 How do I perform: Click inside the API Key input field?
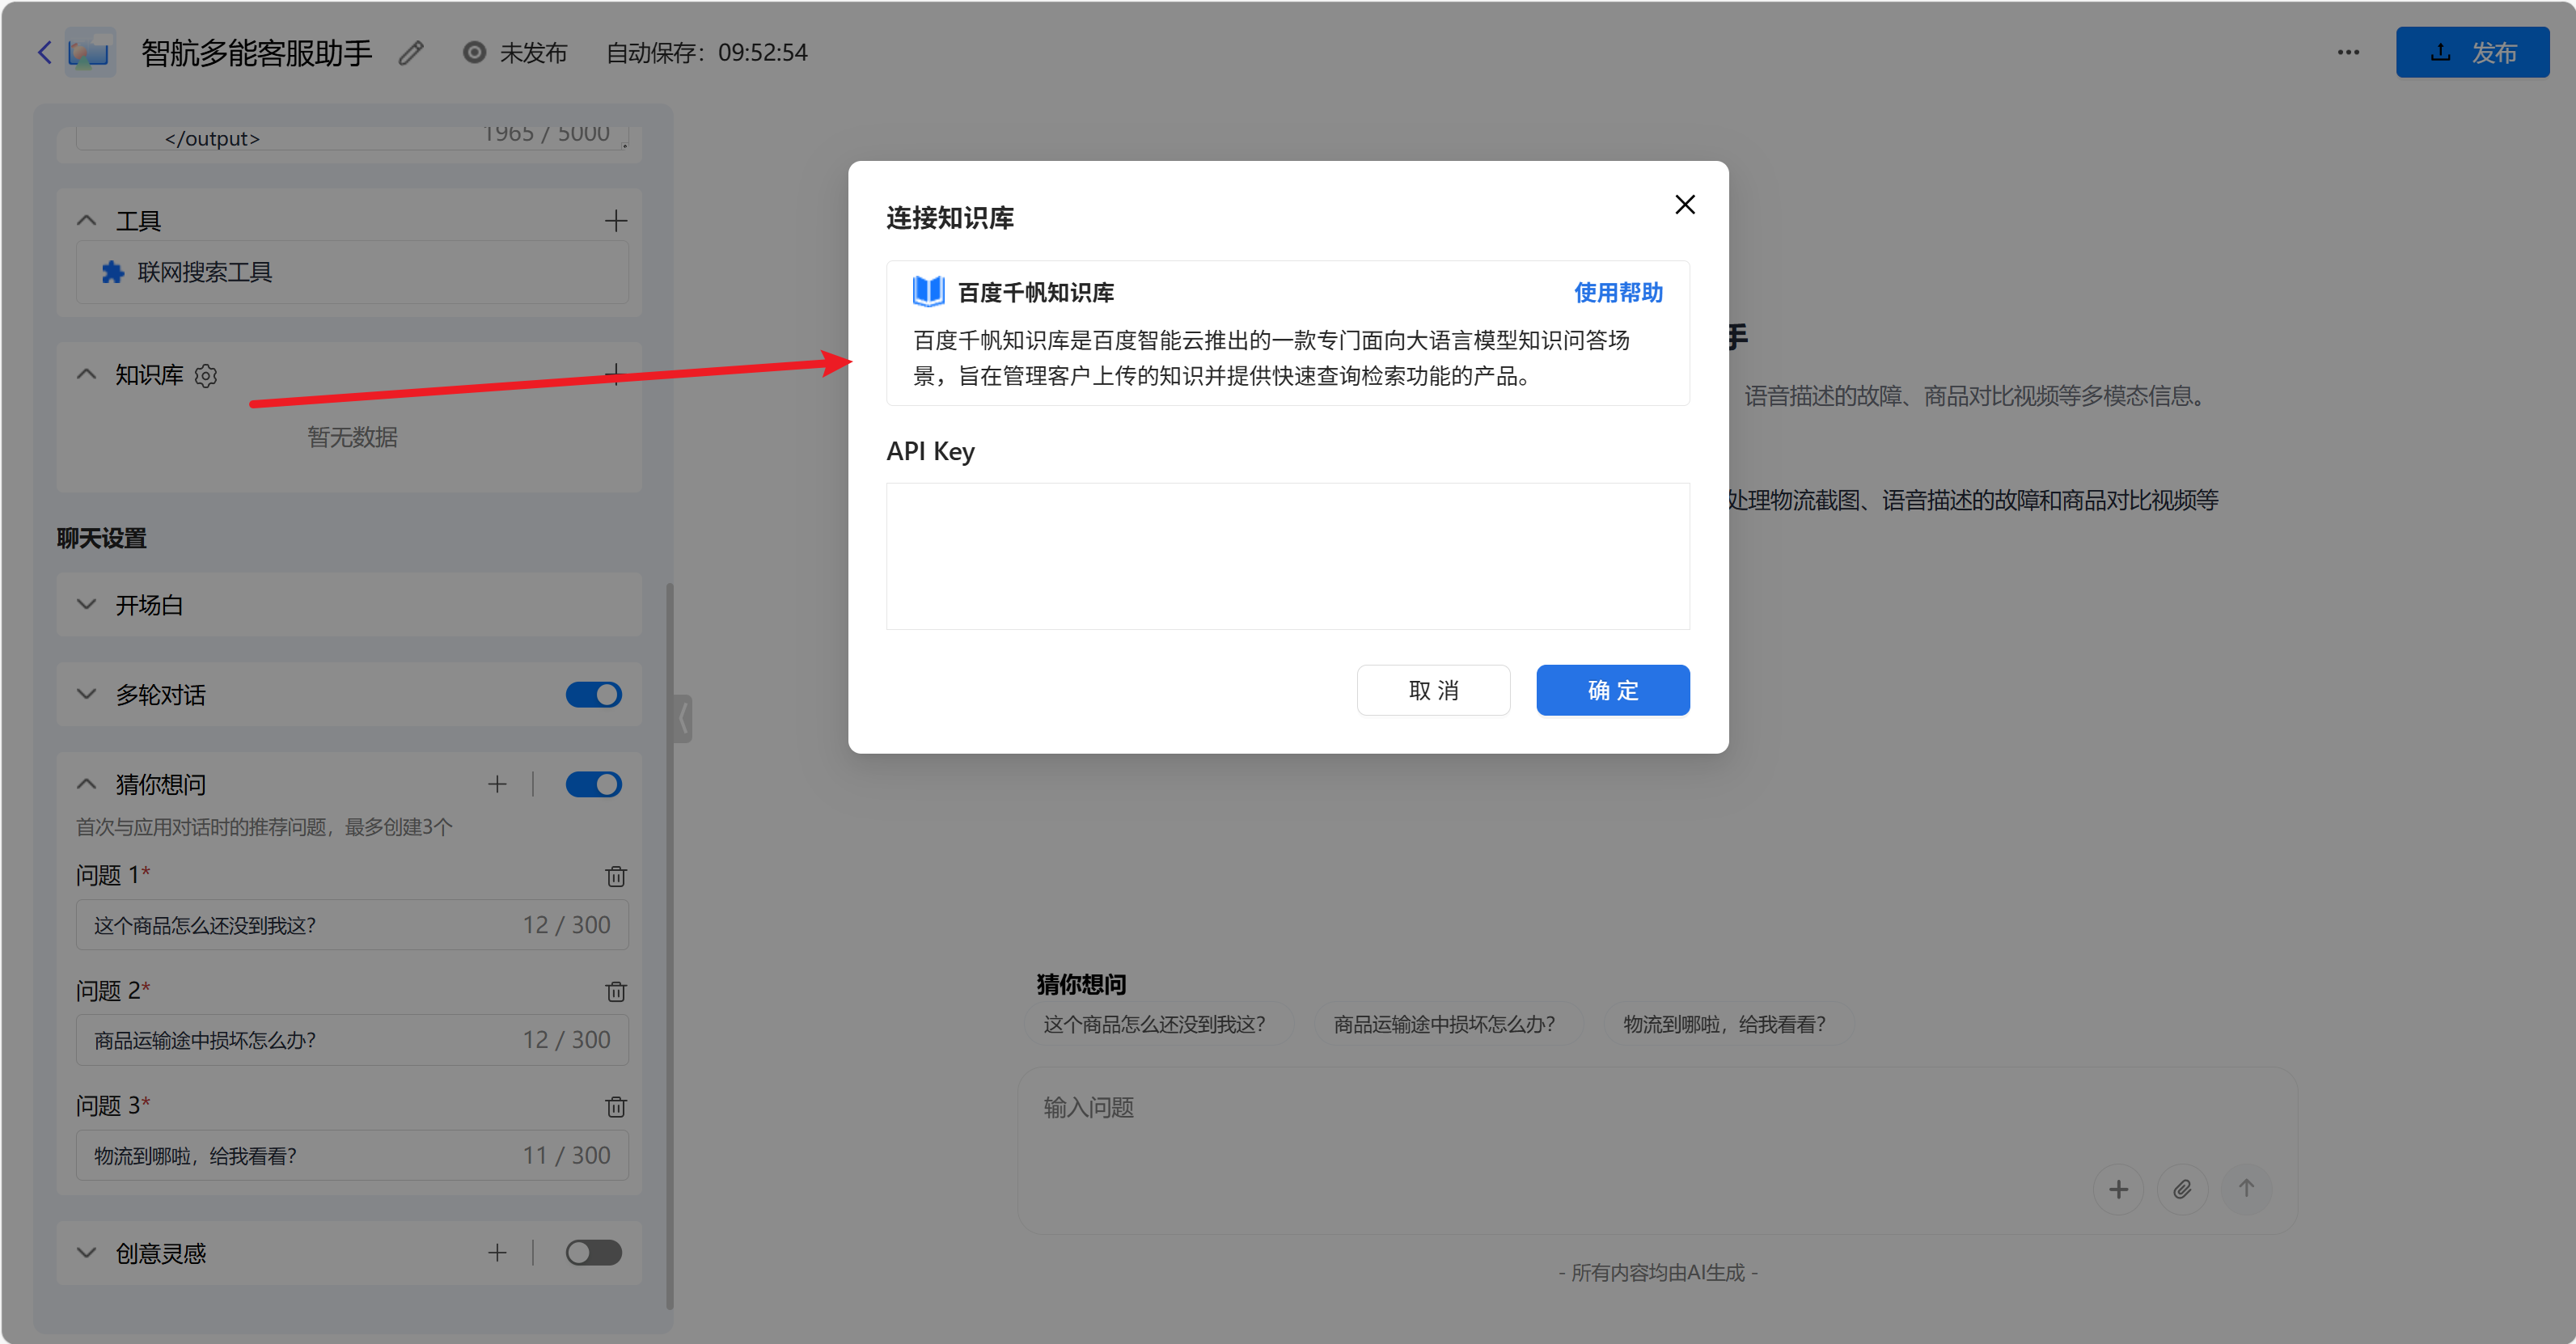coord(1287,556)
